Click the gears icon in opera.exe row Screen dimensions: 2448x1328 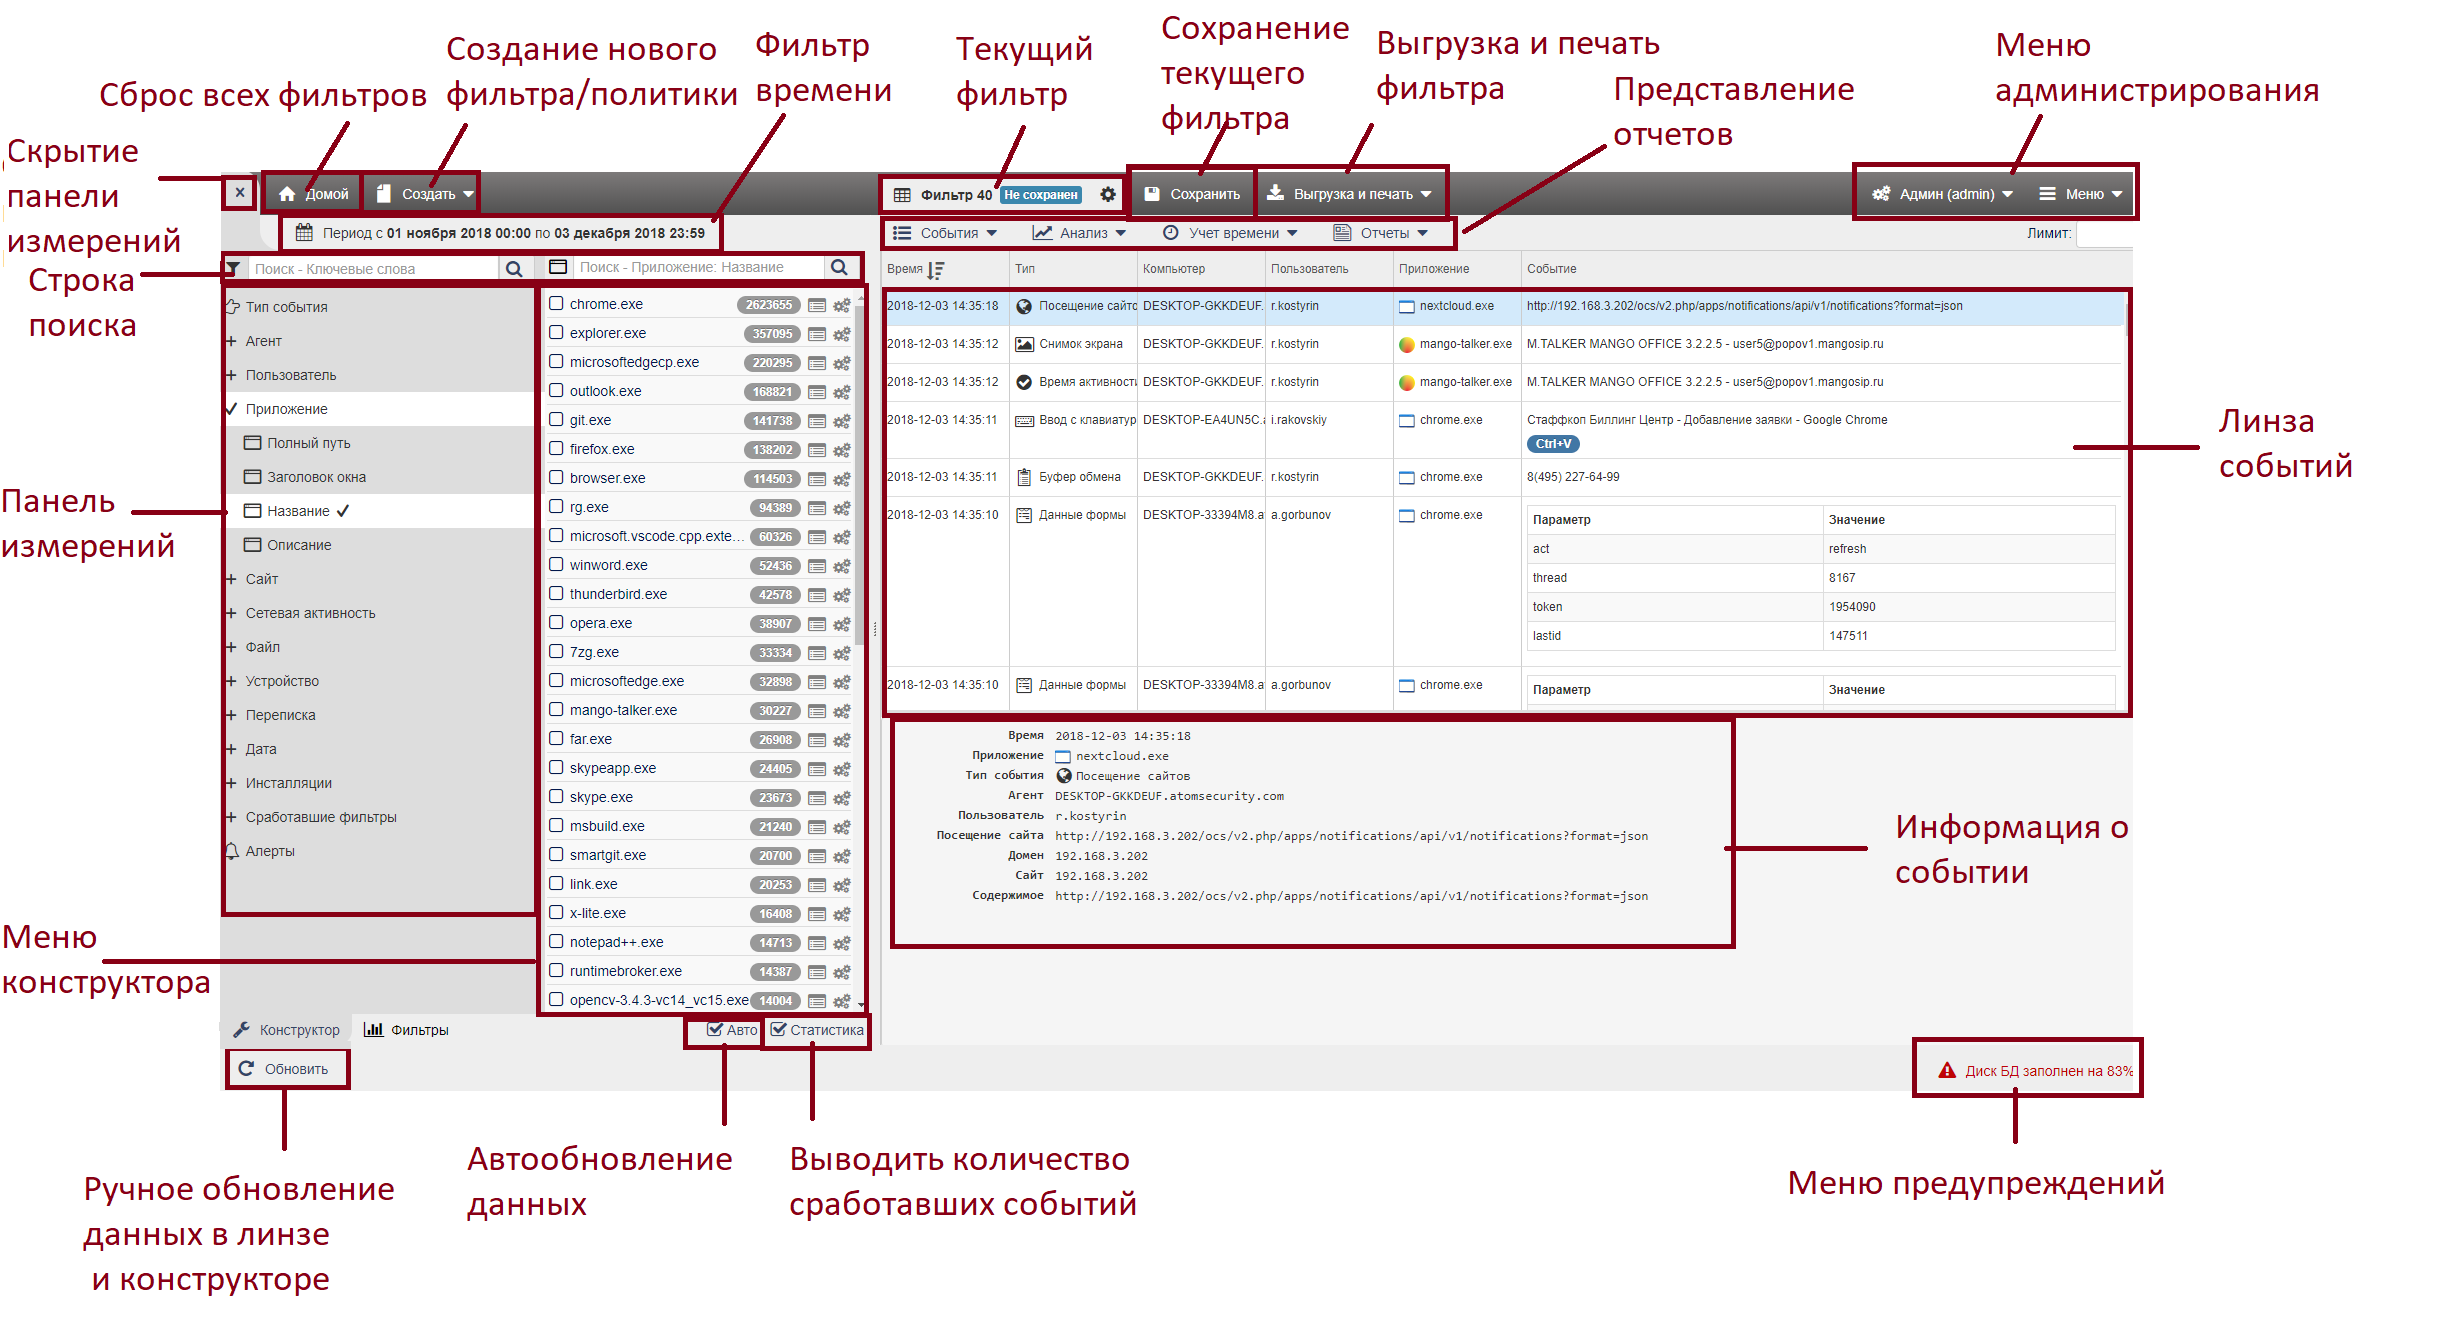842,624
